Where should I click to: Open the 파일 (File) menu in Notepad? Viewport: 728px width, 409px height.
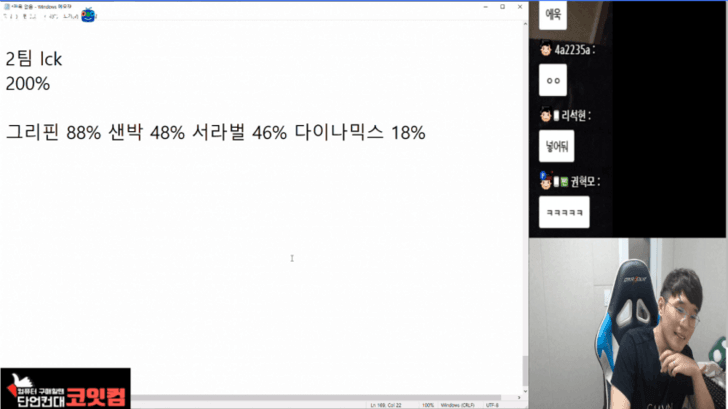click(x=8, y=17)
